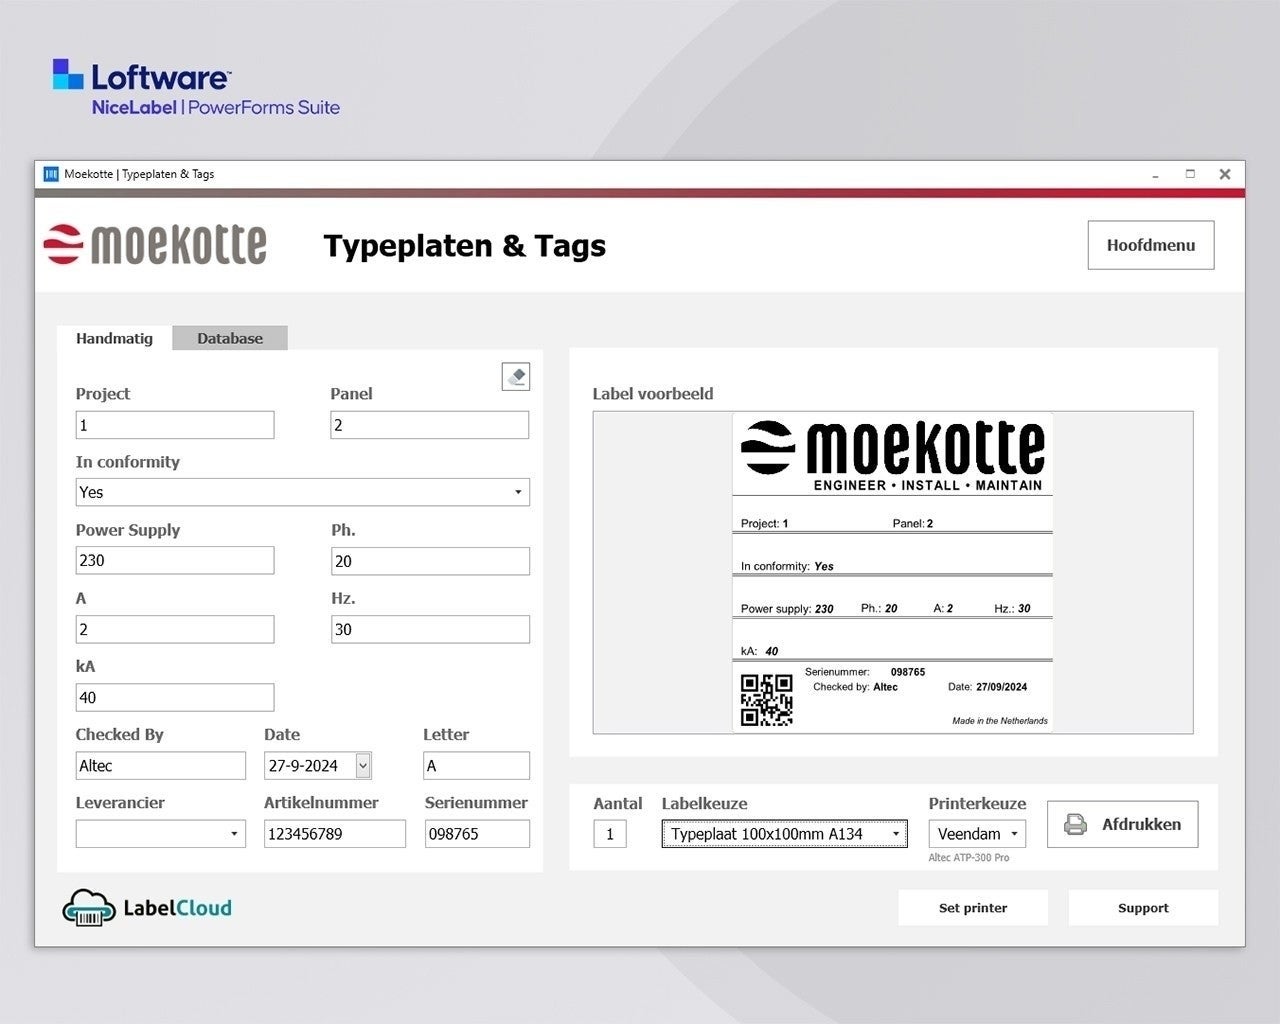Open the Labelkeuze Typeplaat dropdown
This screenshot has width=1280, height=1024.
pos(895,834)
